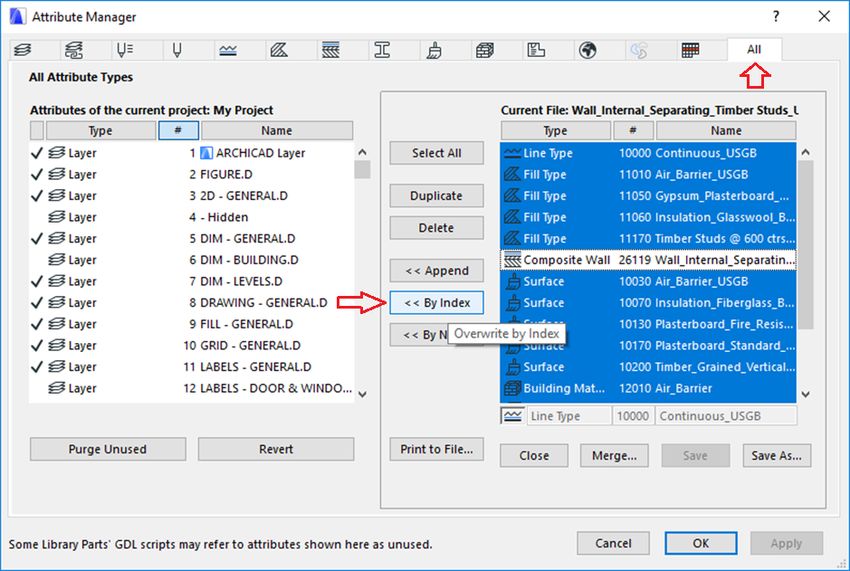
Task: Select Insulation_Fiberglass surface row
Action: (648, 303)
